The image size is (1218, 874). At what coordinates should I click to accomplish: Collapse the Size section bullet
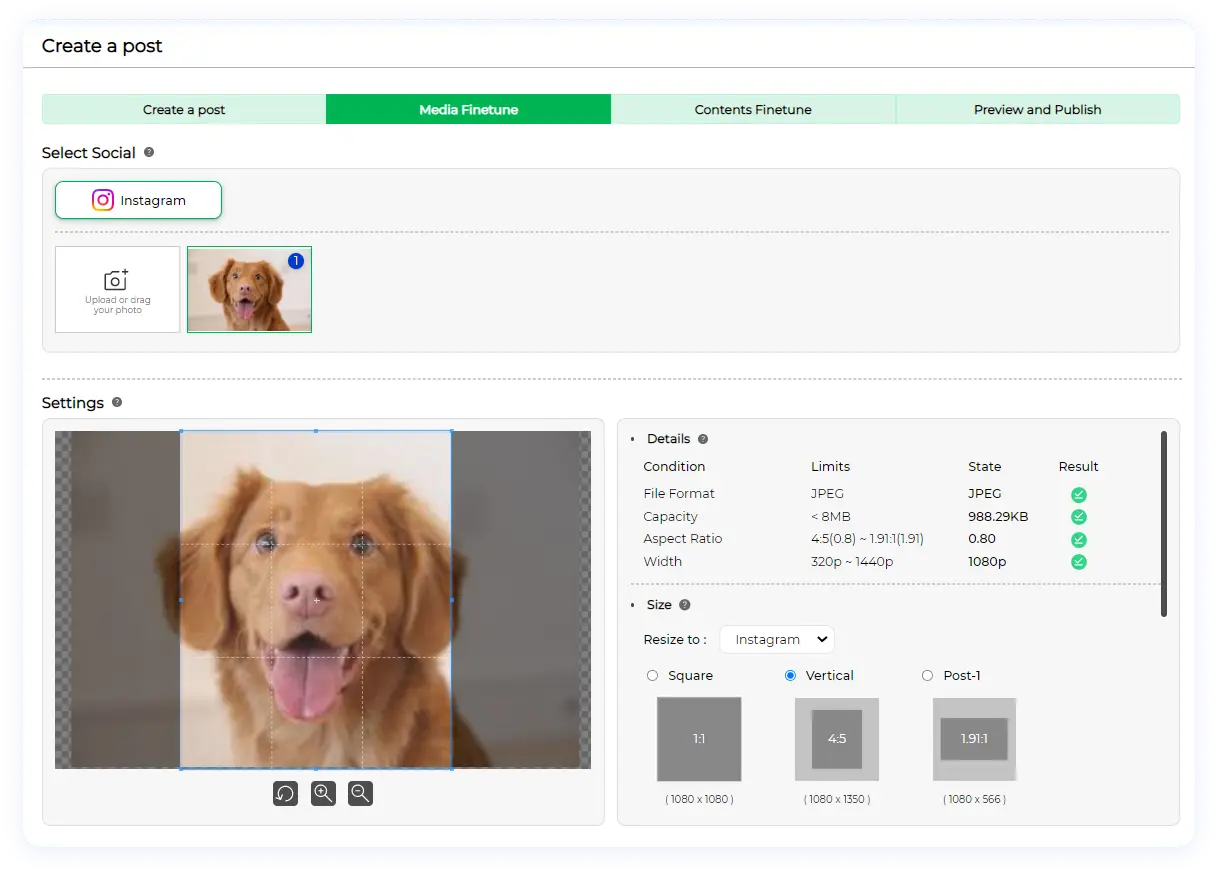coord(632,605)
